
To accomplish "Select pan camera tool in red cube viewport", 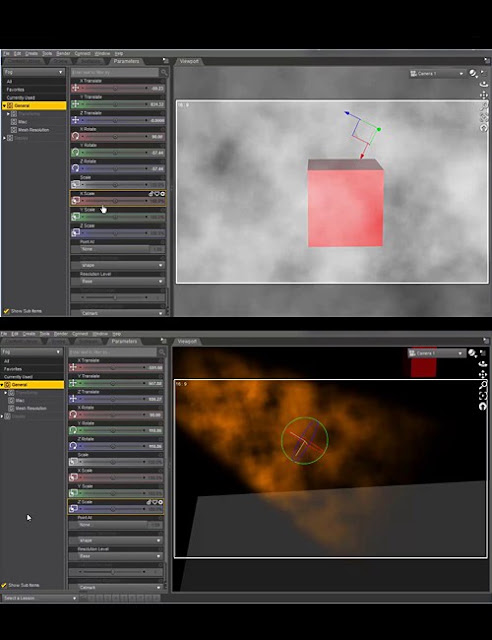I will tap(484, 95).
